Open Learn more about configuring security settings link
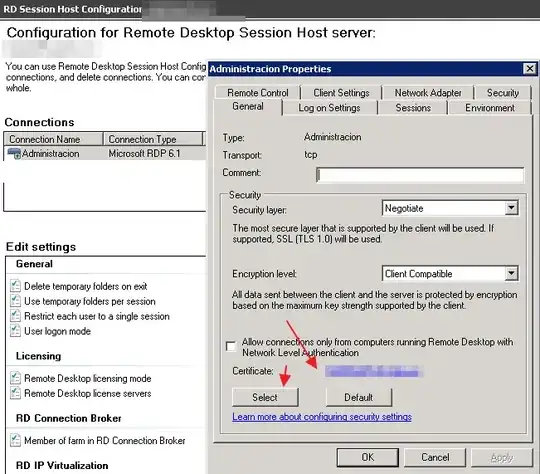This screenshot has height=474, width=540. (322, 416)
